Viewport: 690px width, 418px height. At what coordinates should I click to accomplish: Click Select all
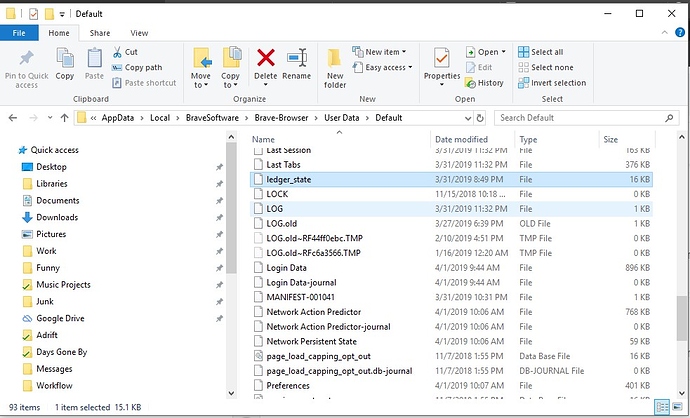(x=540, y=52)
